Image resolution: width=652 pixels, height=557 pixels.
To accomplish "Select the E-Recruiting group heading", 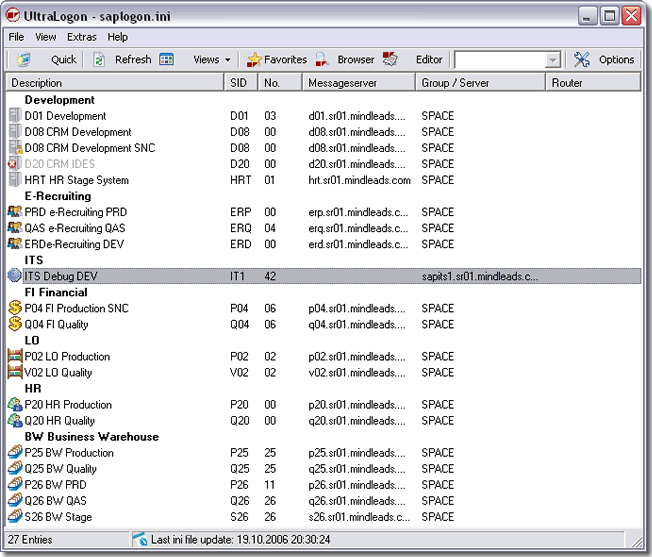I will 58,196.
